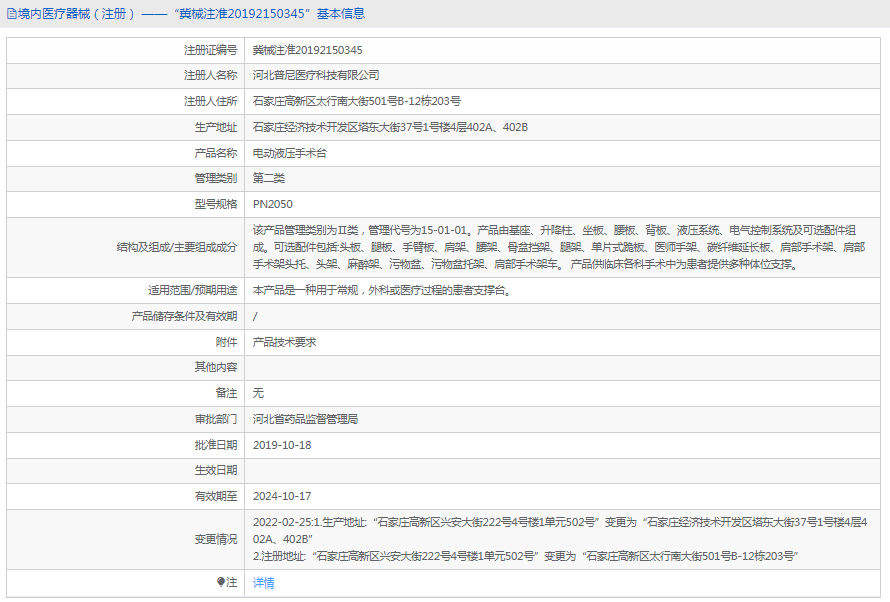Click the 注册人名称 label
The height and width of the screenshot is (602, 890).
210,75
